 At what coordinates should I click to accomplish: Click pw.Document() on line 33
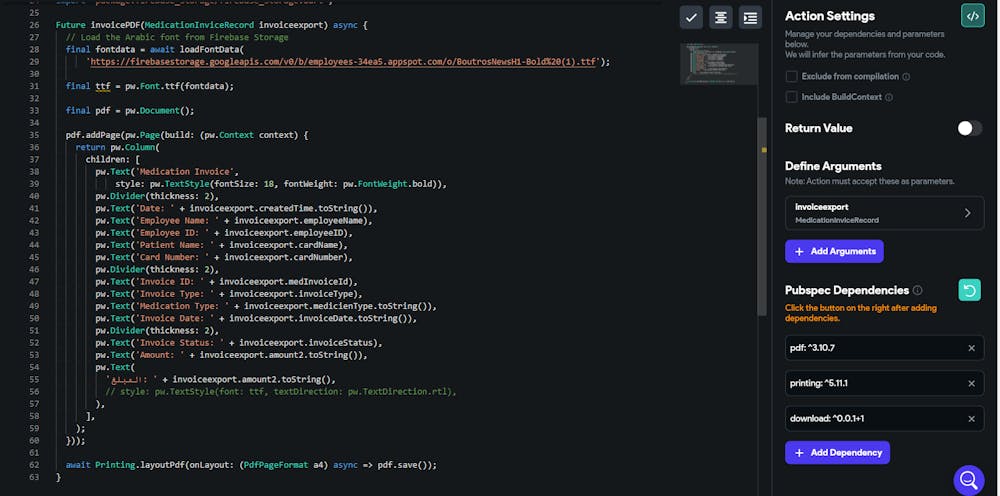coord(156,111)
